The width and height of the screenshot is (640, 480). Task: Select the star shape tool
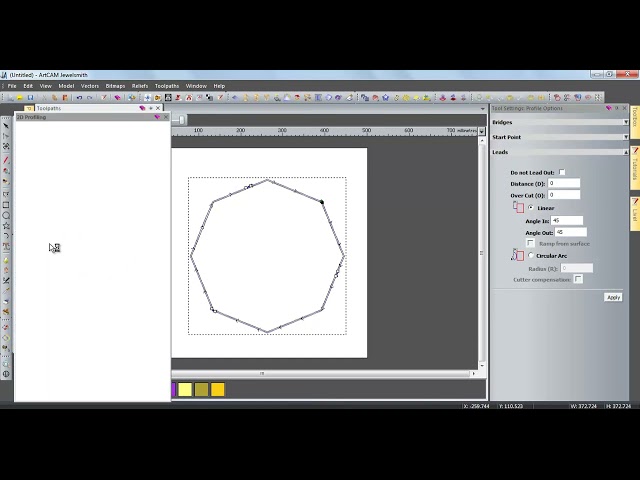click(6, 226)
